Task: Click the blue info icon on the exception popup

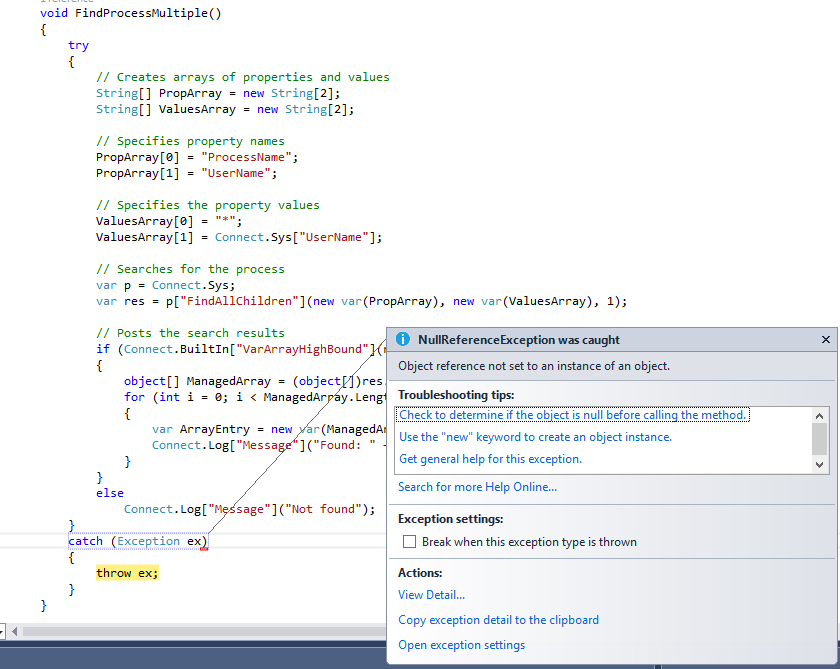Action: 402,339
